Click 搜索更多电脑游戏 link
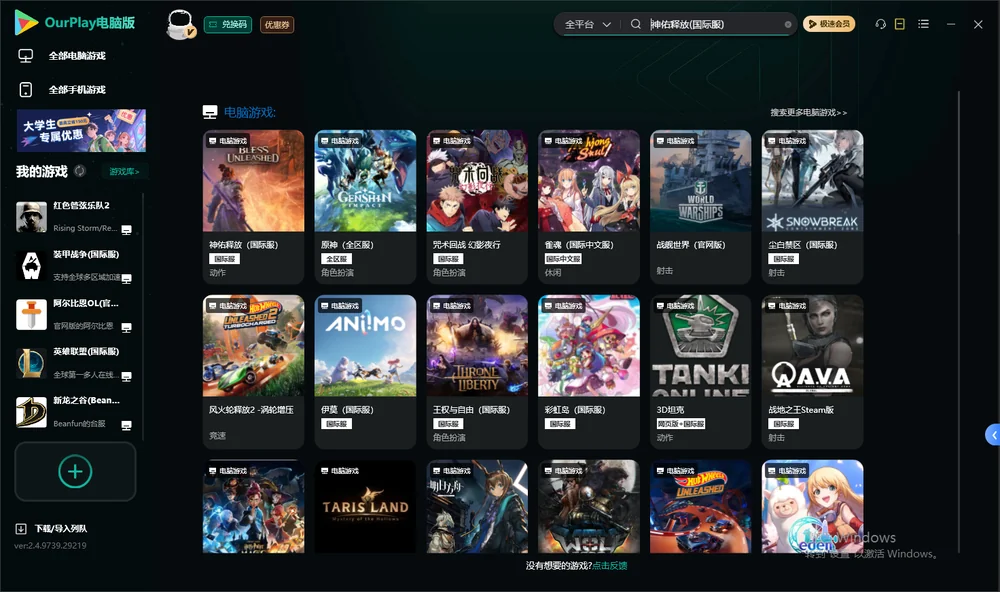This screenshot has height=592, width=1000. point(808,112)
